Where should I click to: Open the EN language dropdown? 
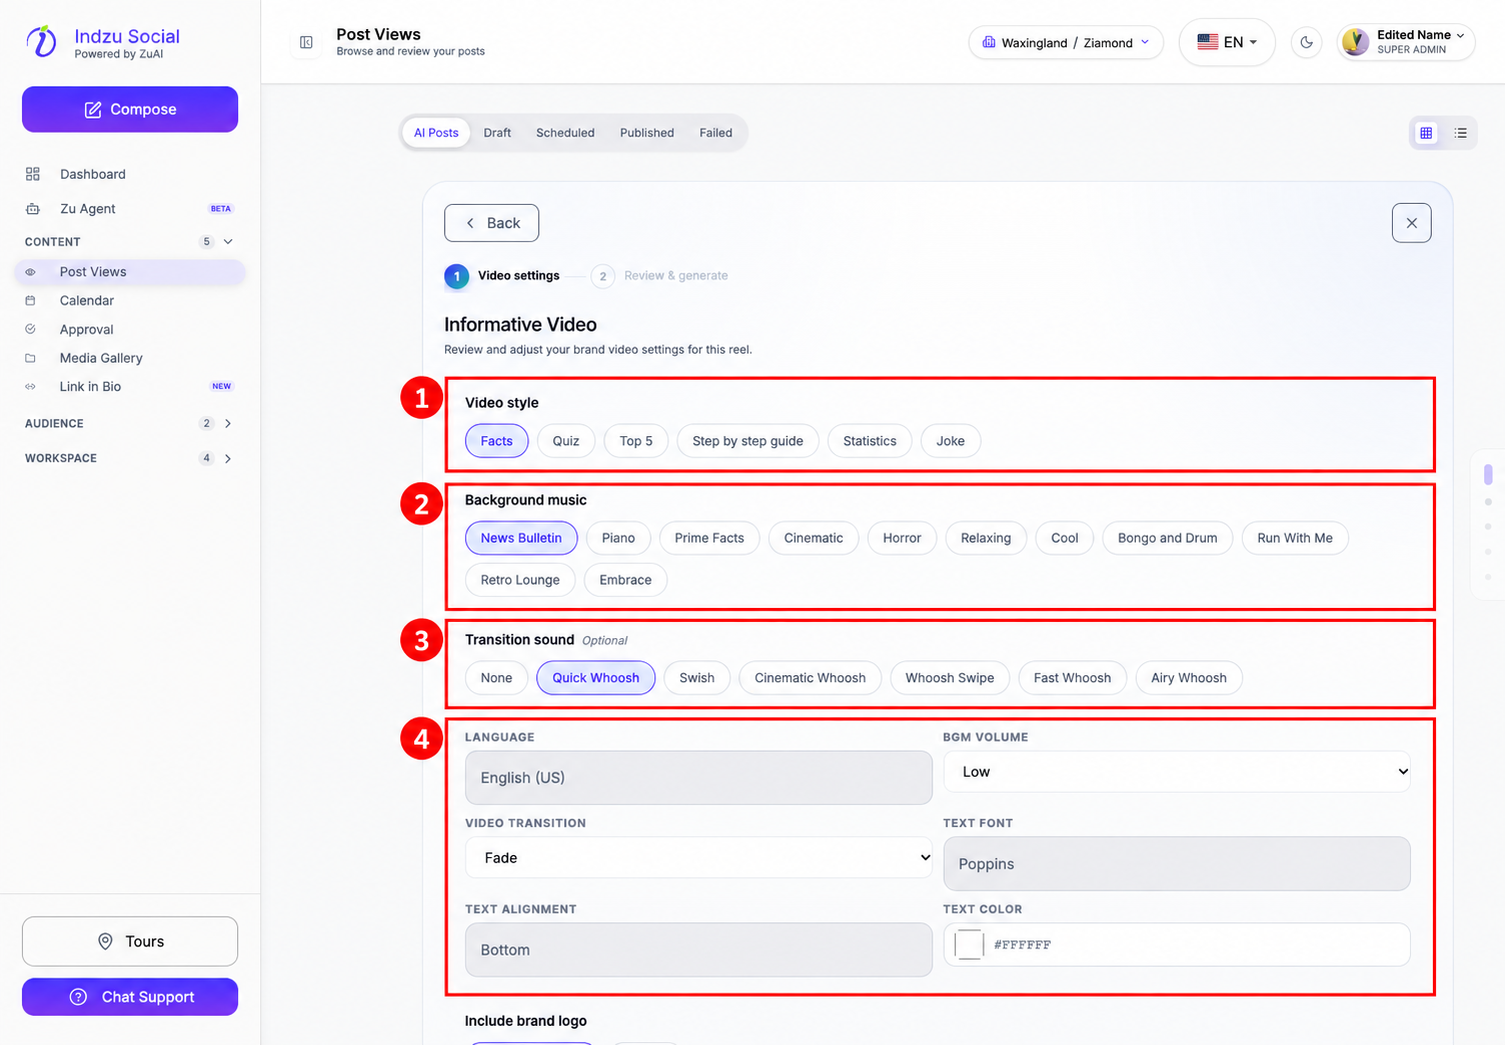pyautogui.click(x=1227, y=42)
